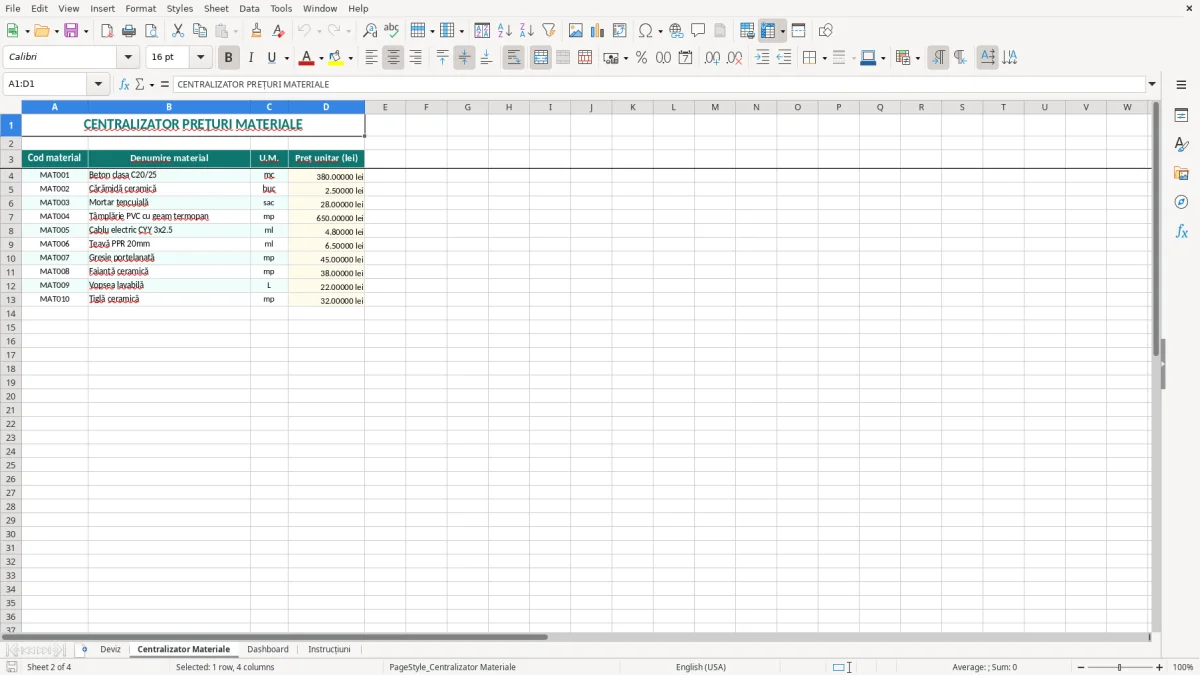Apply the yellow background color swatch
Image resolution: width=1200 pixels, height=675 pixels.
click(336, 58)
